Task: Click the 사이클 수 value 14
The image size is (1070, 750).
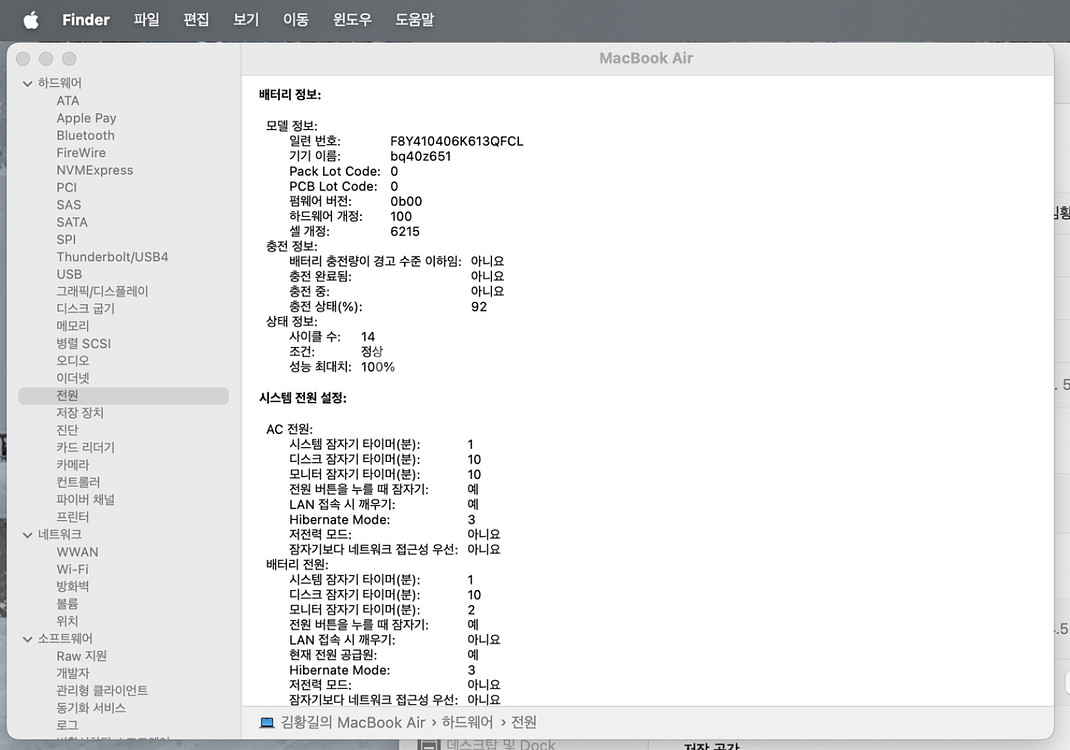Action: (368, 337)
